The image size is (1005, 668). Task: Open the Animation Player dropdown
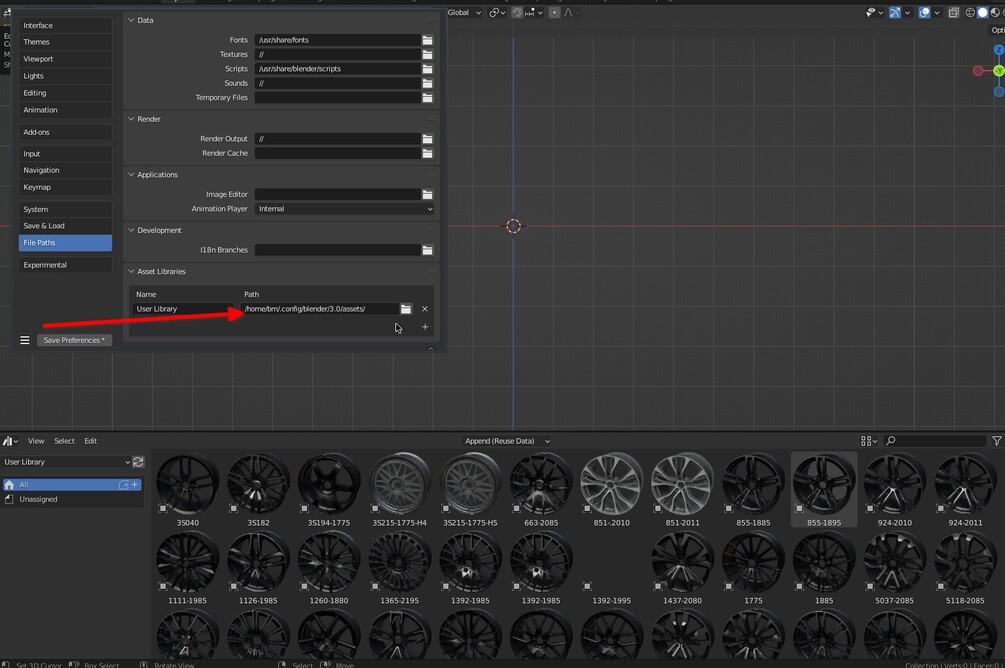click(344, 209)
